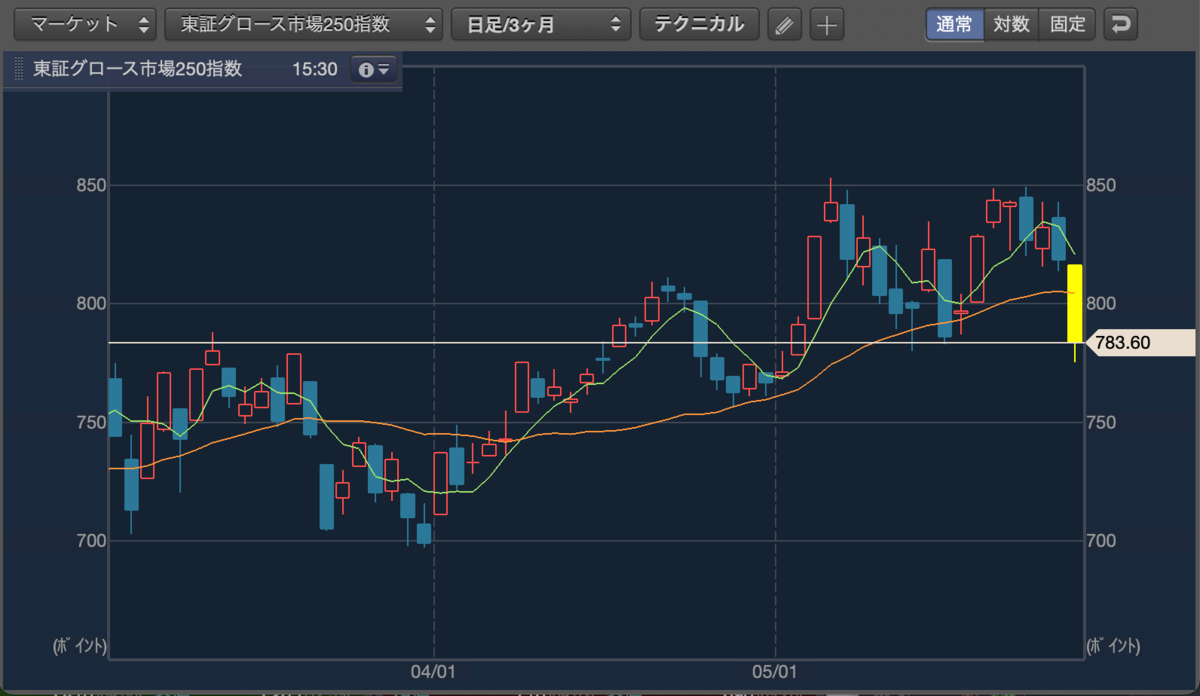Open the info dropdown beside 15:30

coord(374,70)
